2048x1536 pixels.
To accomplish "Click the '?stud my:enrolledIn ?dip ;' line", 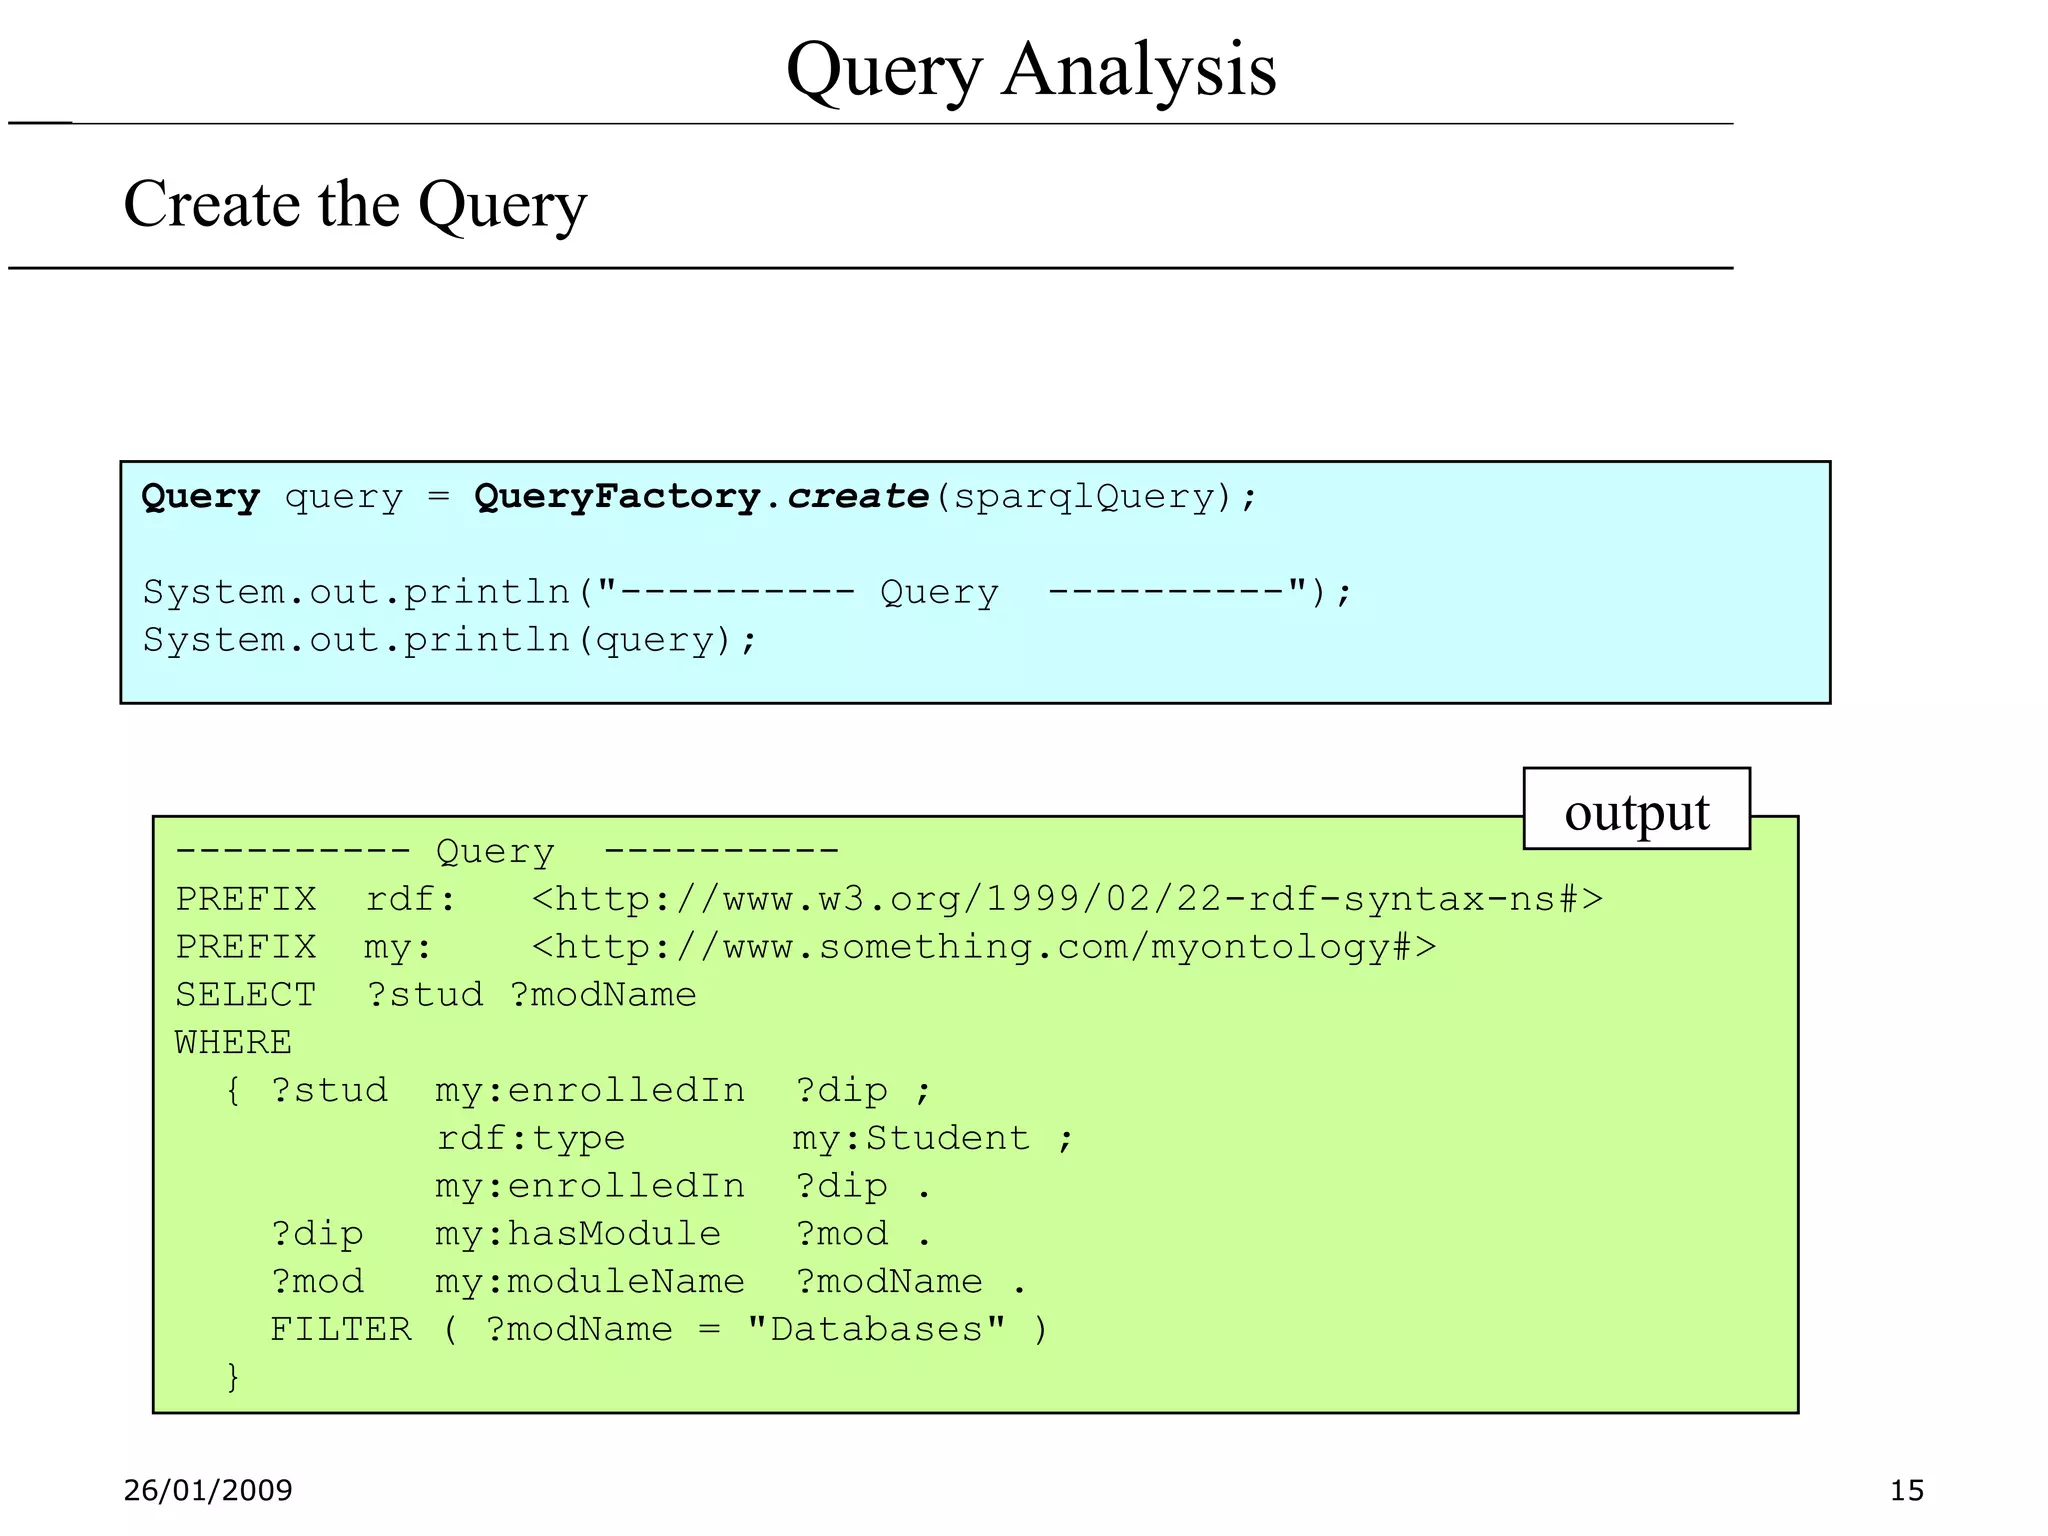I will [x=578, y=1091].
